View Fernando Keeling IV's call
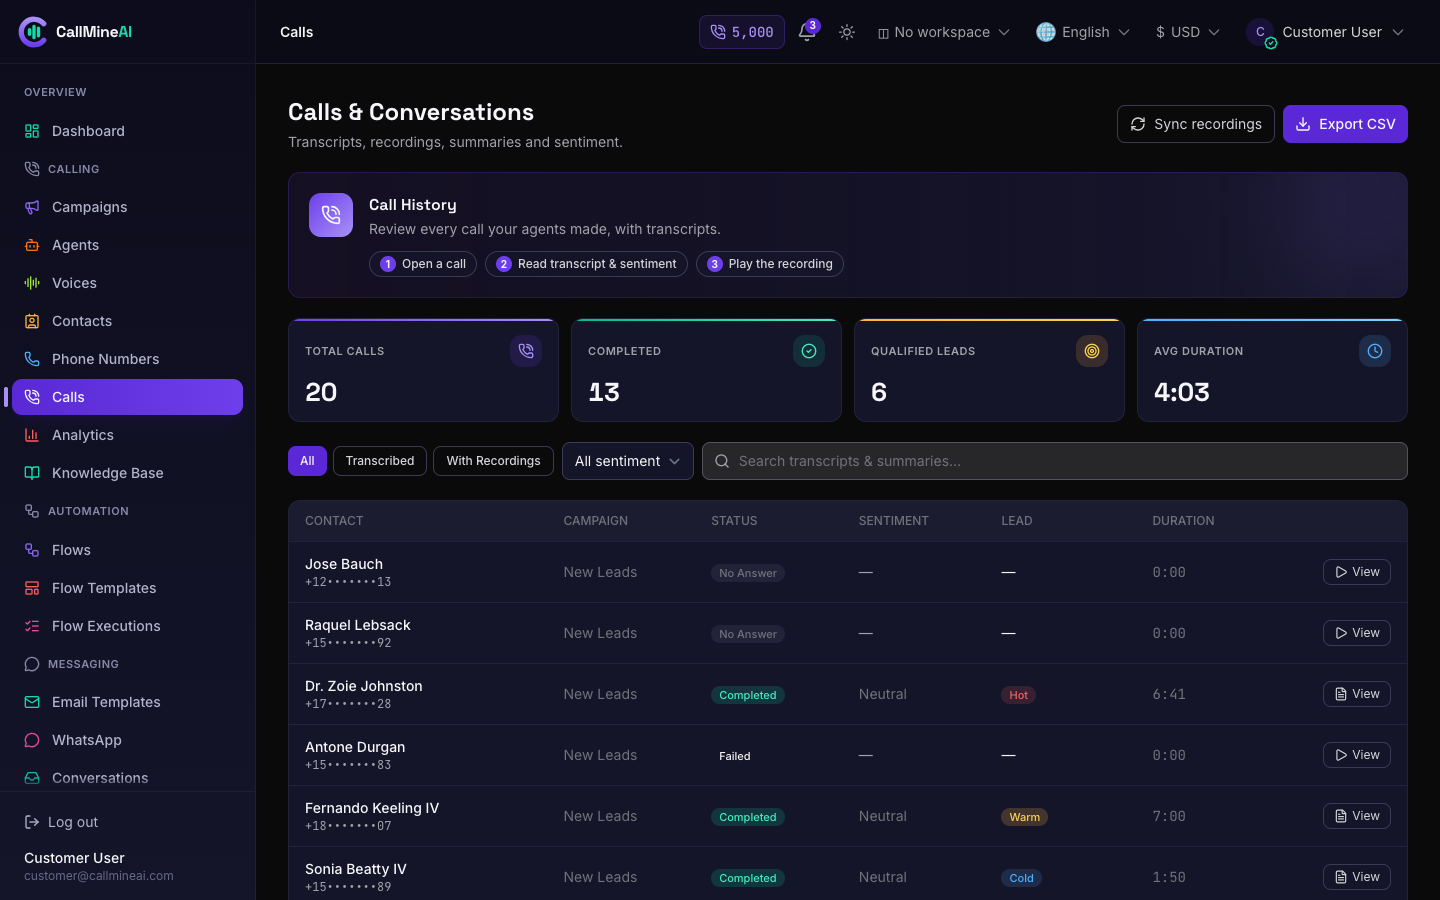This screenshot has width=1440, height=900. [x=1357, y=816]
